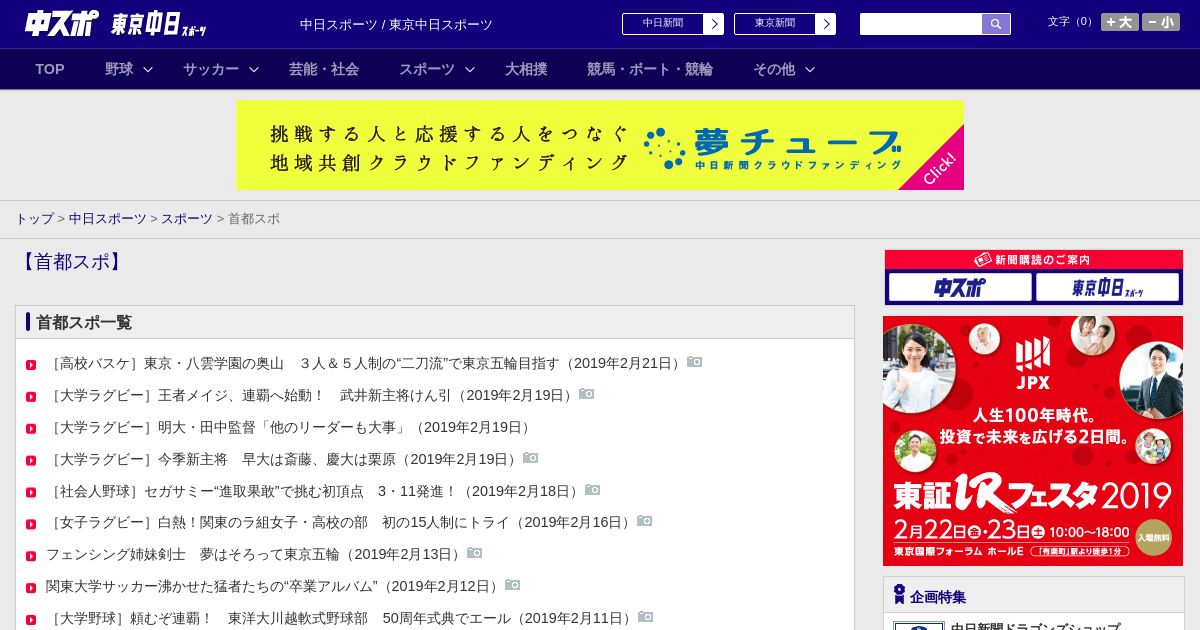Click camera icon beside フェンシング姉妹剣士 article

(474, 553)
